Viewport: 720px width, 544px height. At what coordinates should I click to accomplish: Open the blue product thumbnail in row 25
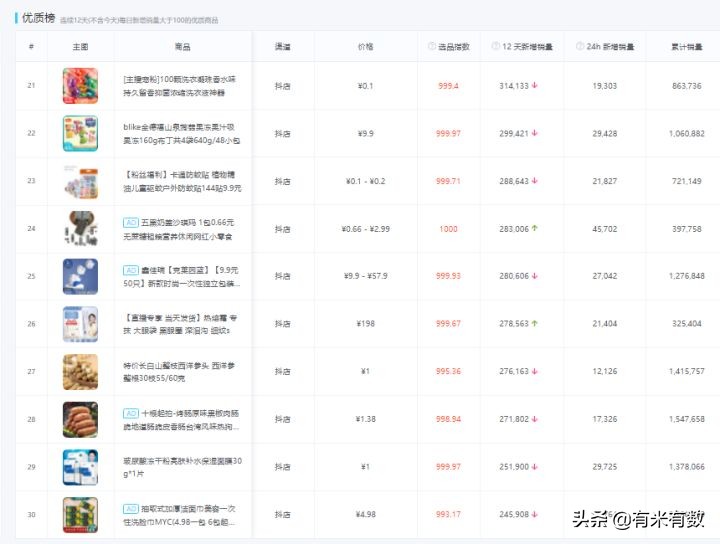point(80,276)
